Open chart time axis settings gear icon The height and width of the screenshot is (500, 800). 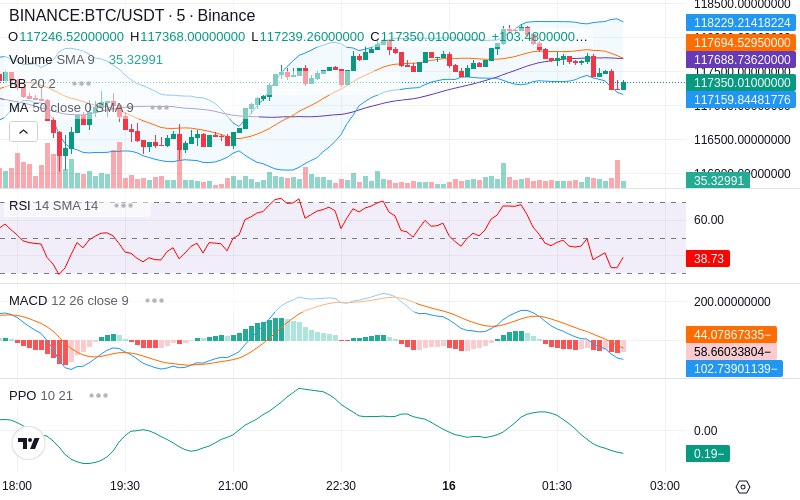point(743,486)
